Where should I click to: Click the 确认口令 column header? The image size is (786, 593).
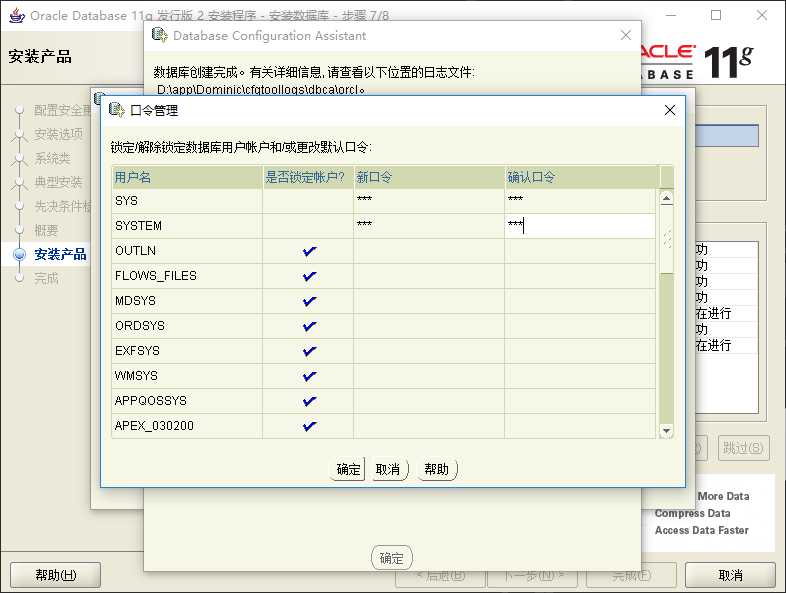point(582,177)
